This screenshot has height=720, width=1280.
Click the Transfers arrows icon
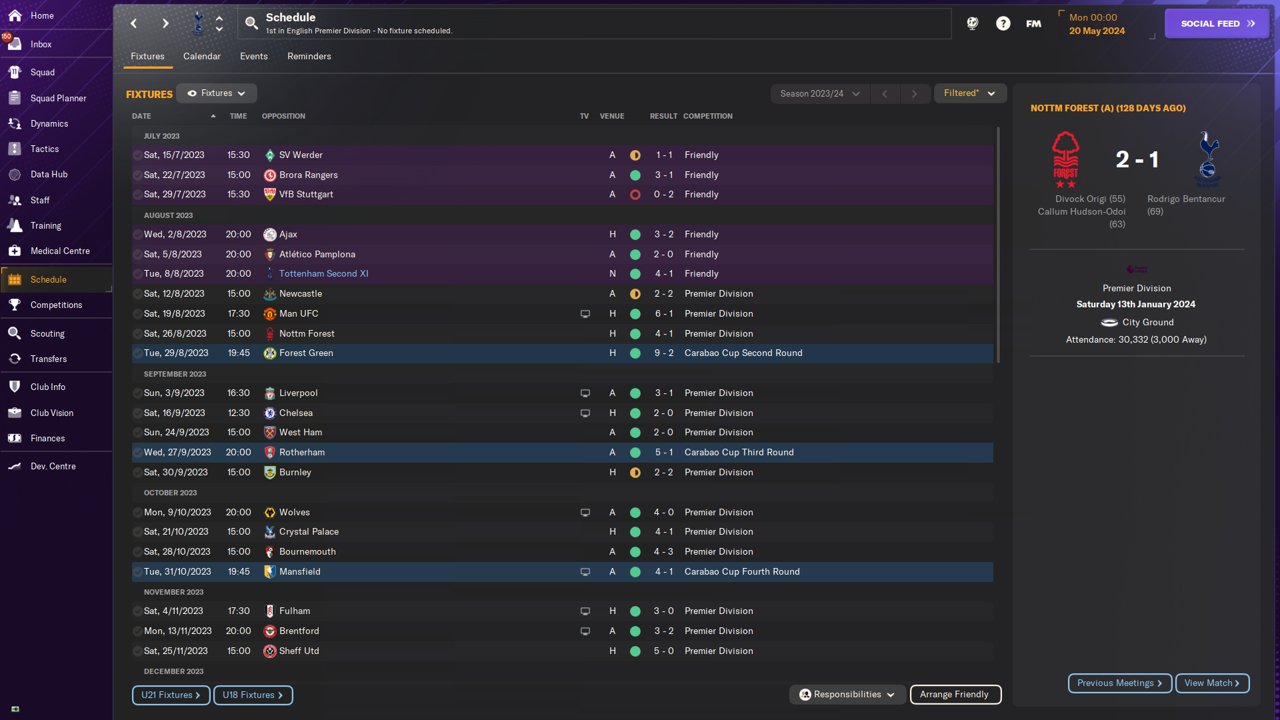point(14,359)
